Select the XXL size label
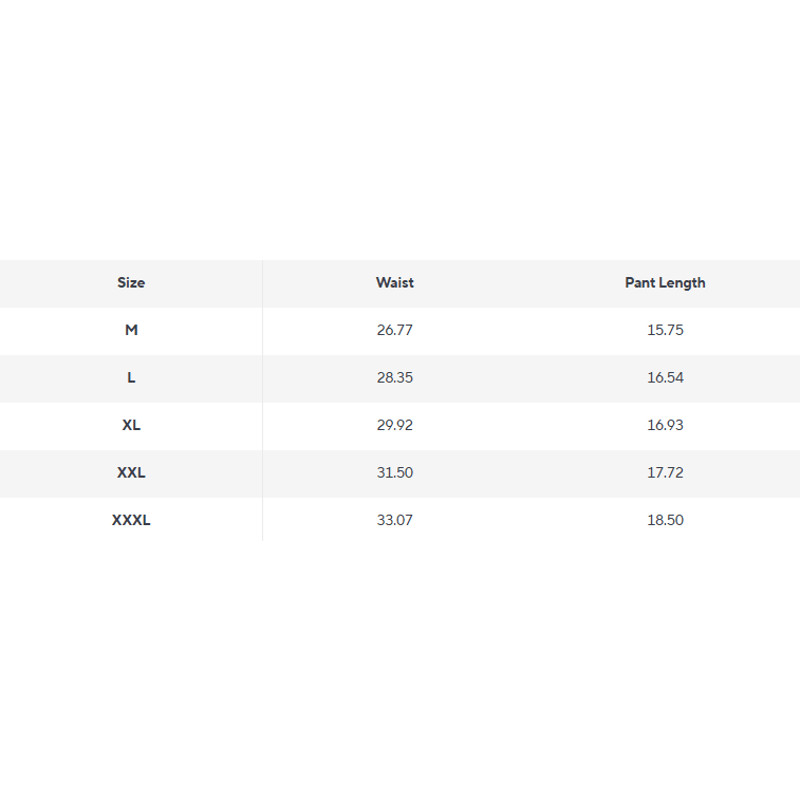 click(x=131, y=473)
